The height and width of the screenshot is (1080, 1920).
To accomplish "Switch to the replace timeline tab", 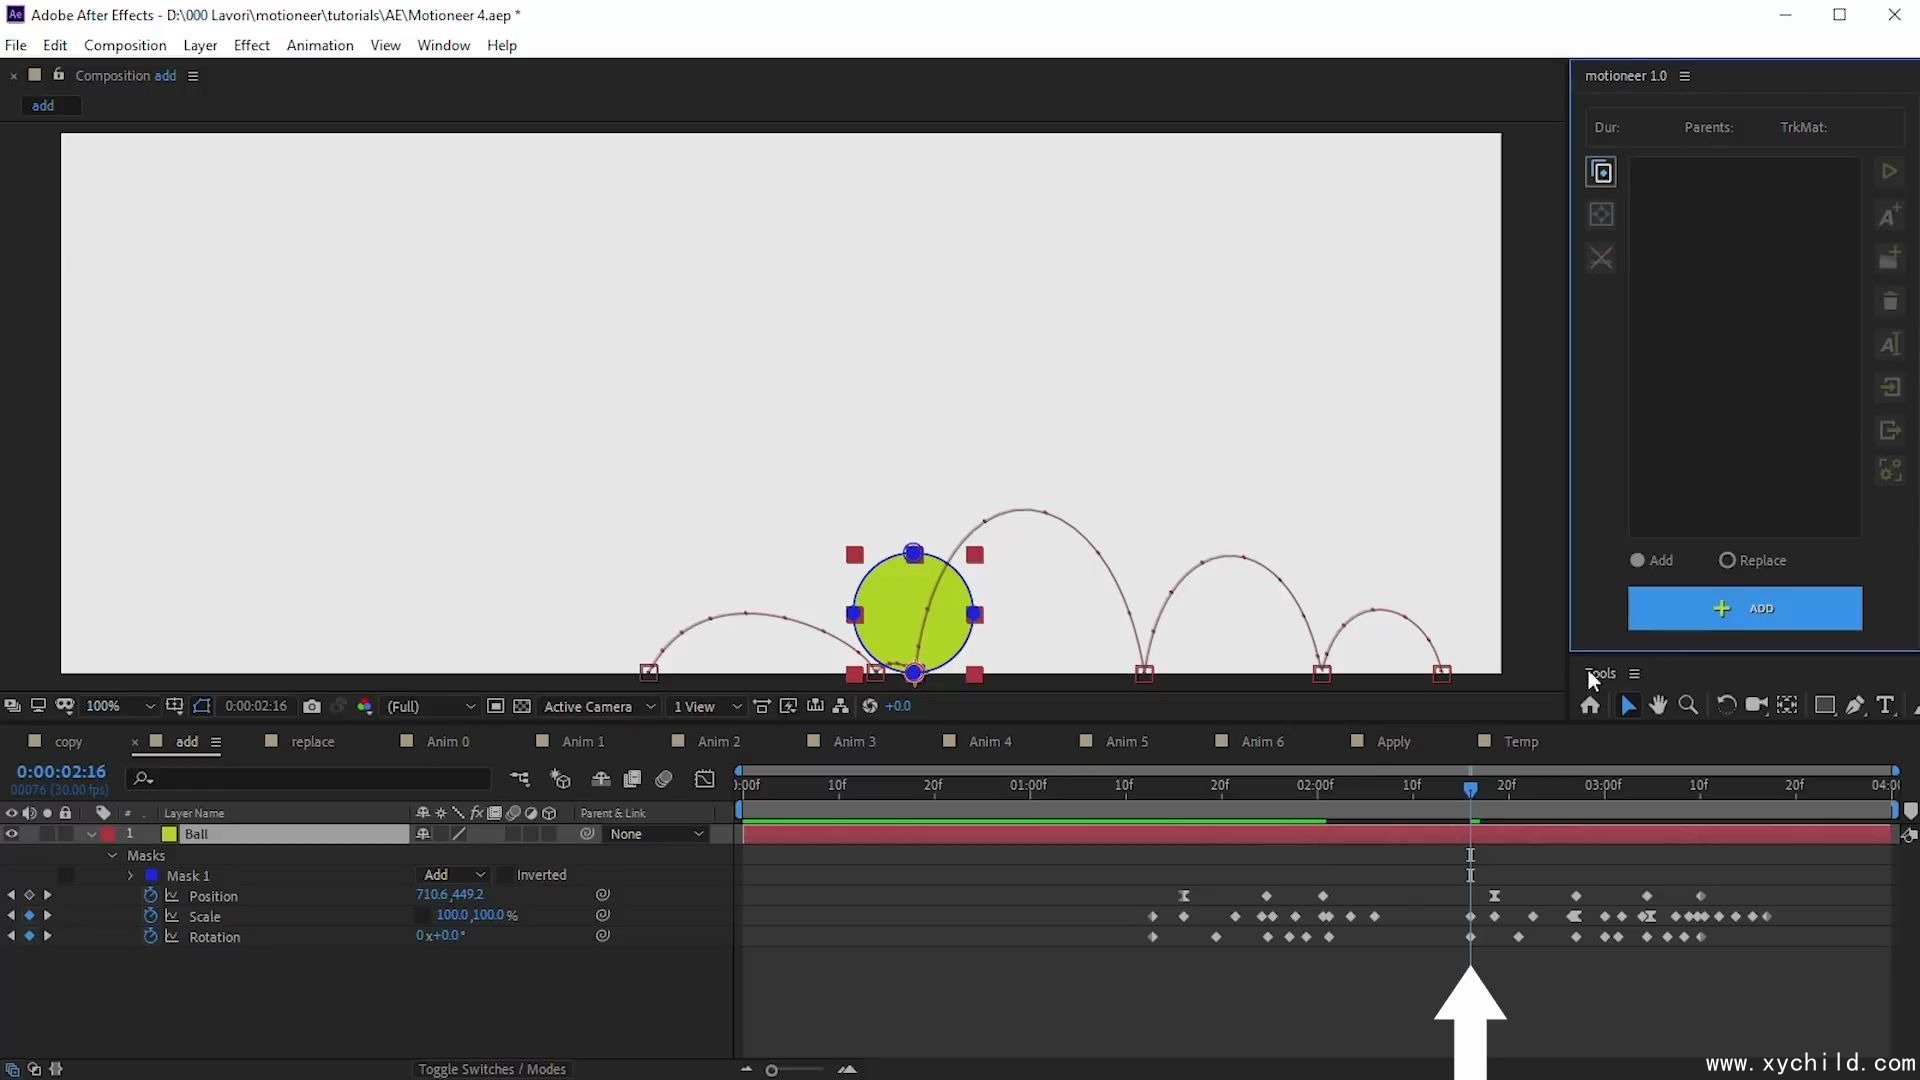I will (312, 742).
